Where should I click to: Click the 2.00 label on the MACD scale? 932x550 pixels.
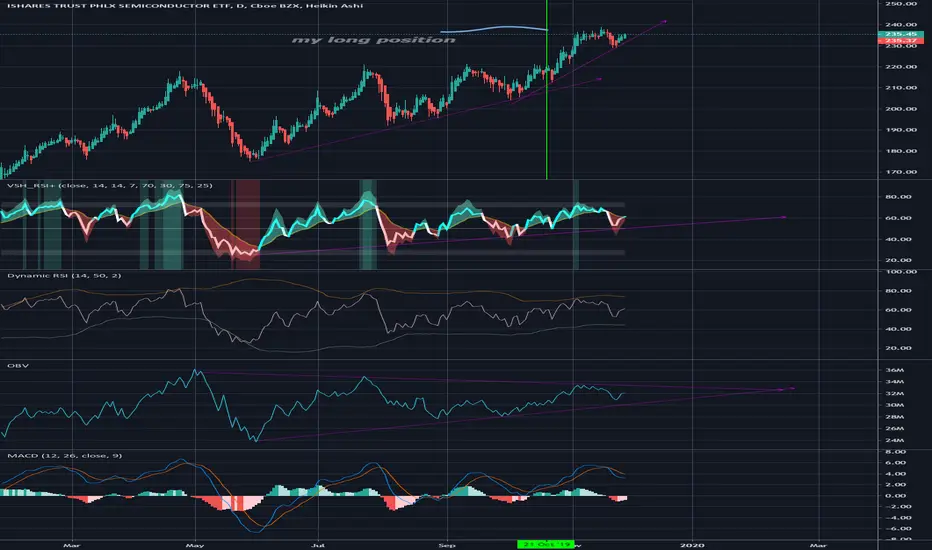tap(896, 485)
